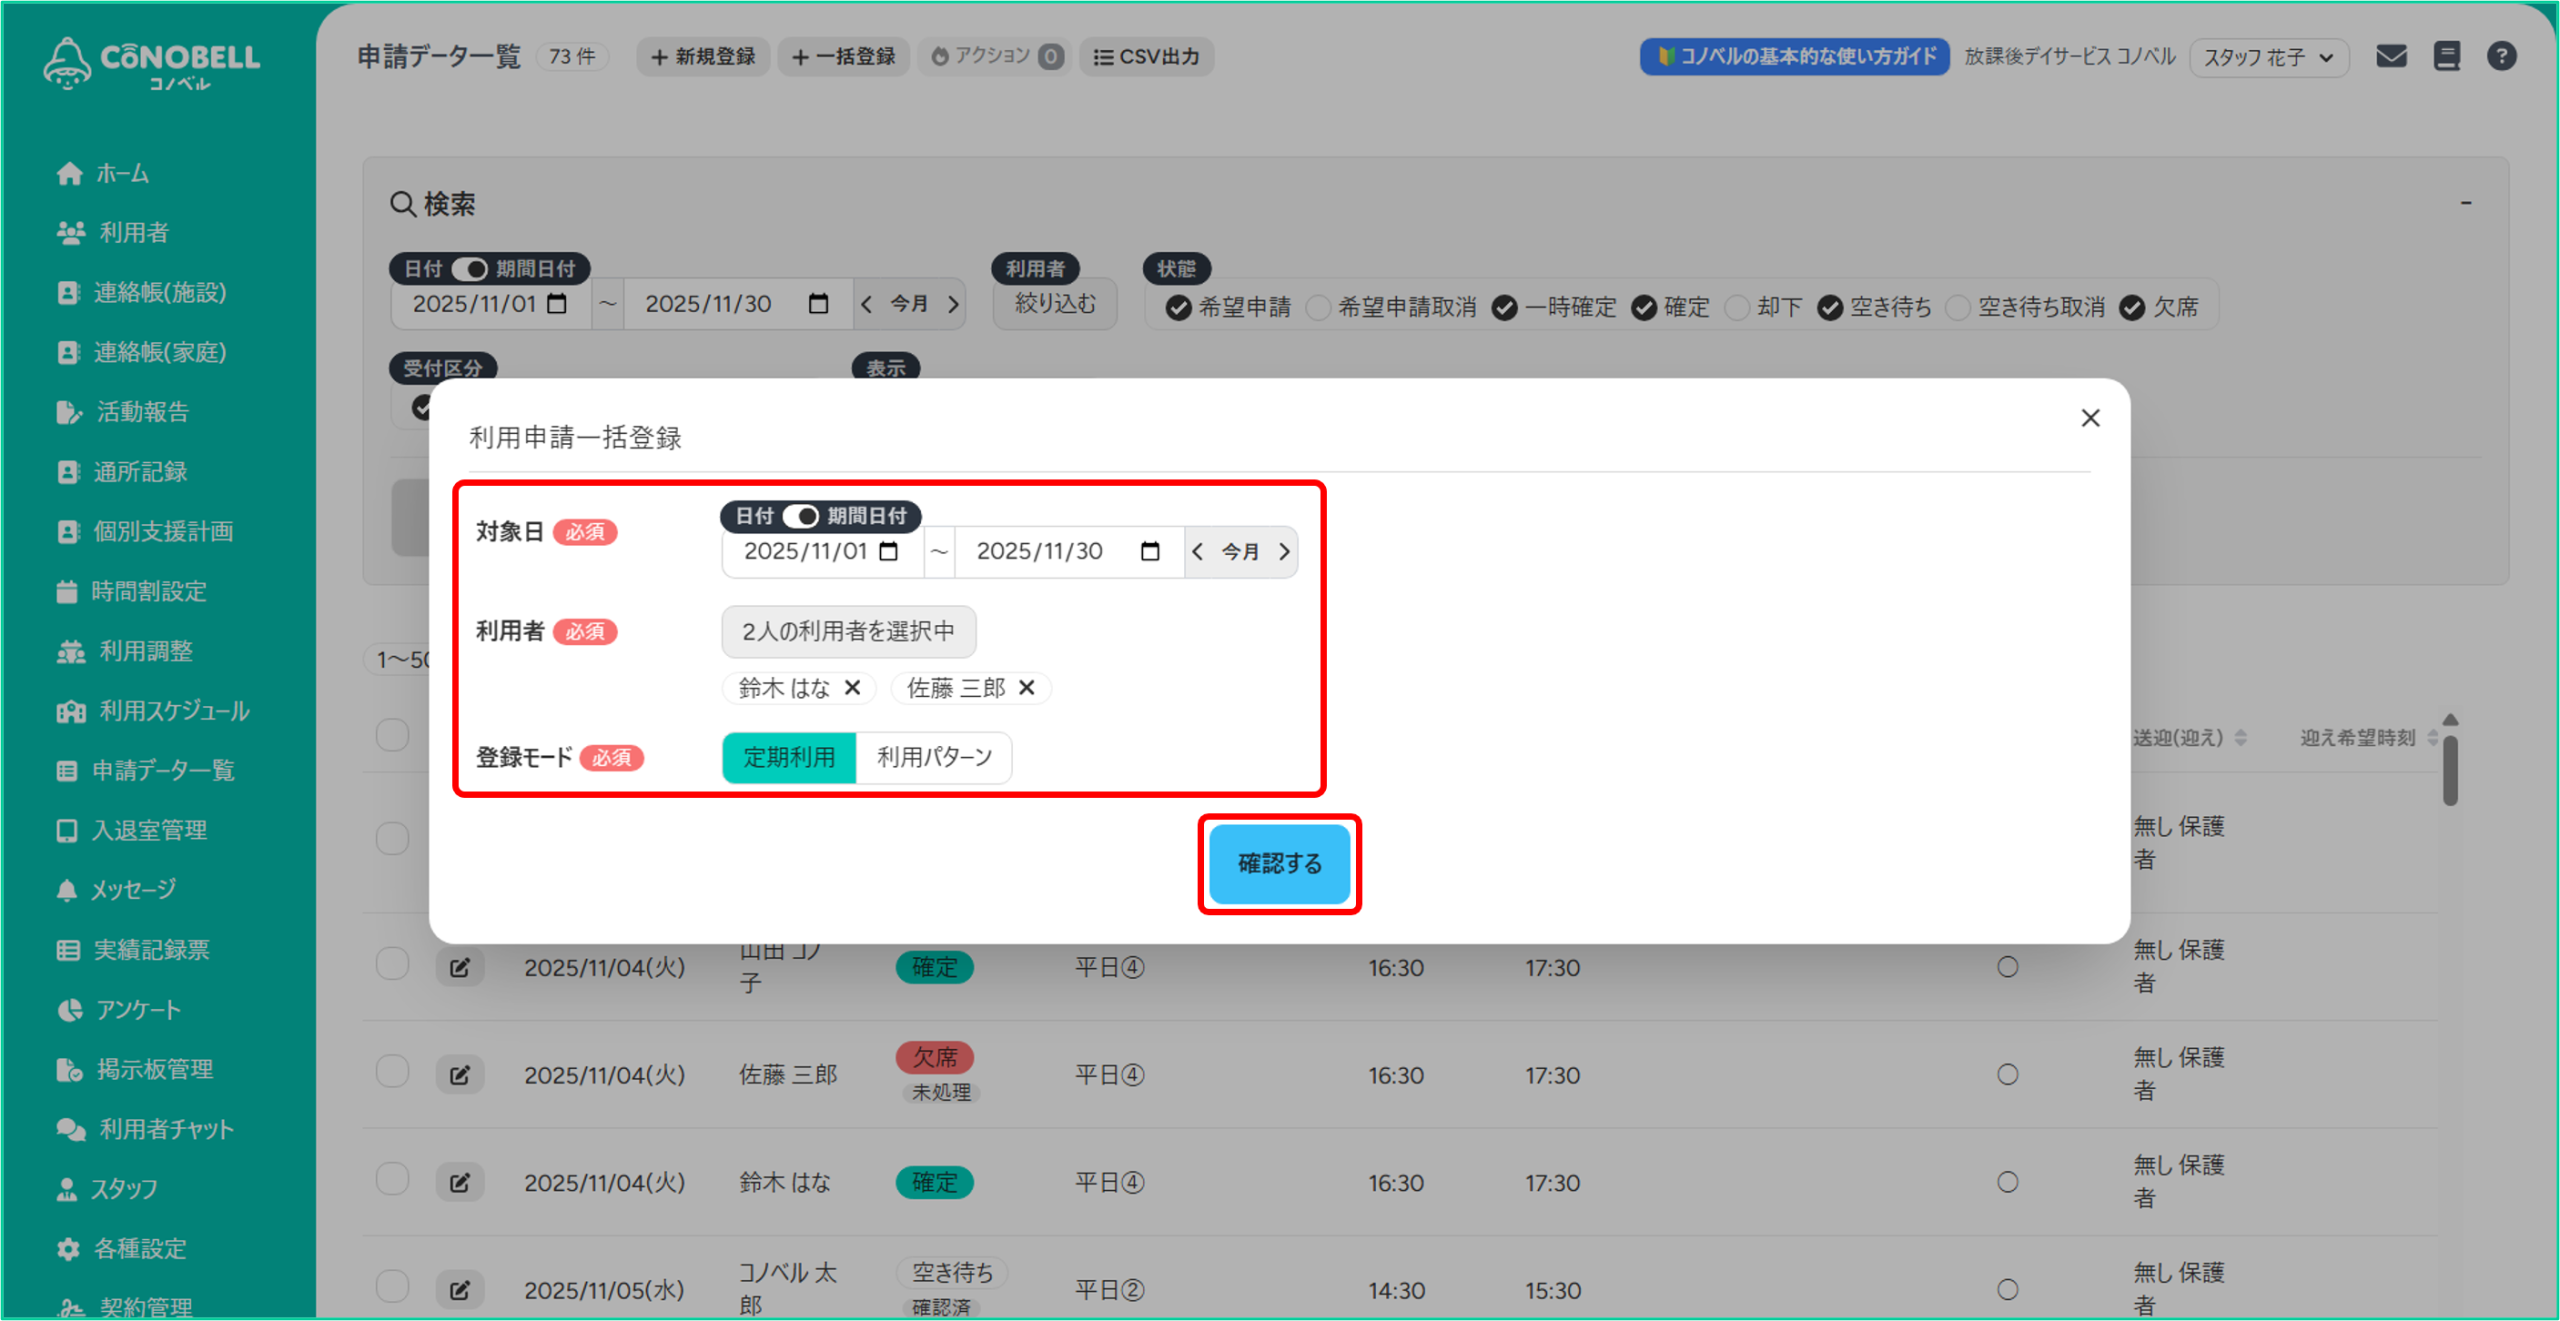Viewport: 2560px width, 1321px height.
Task: Remove 鈴木 はな from selected users
Action: click(852, 688)
